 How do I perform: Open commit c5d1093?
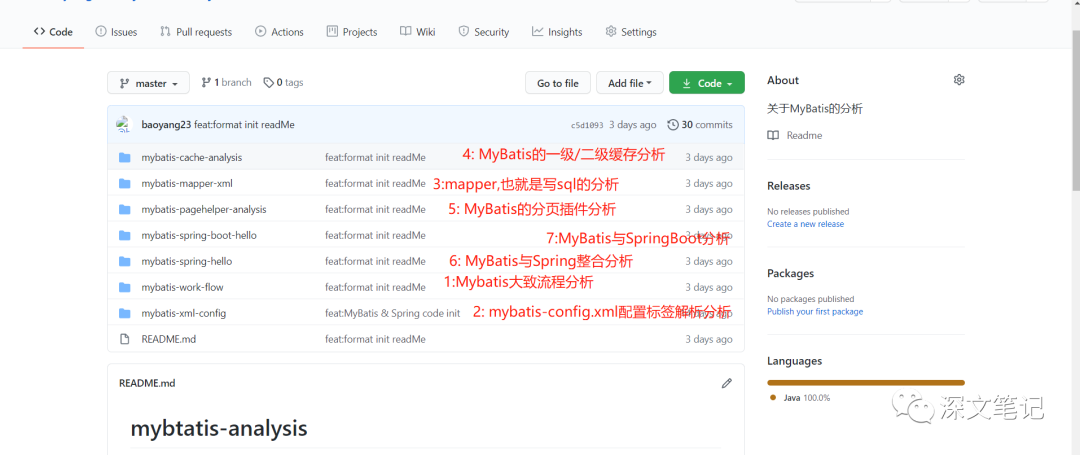[x=587, y=125]
